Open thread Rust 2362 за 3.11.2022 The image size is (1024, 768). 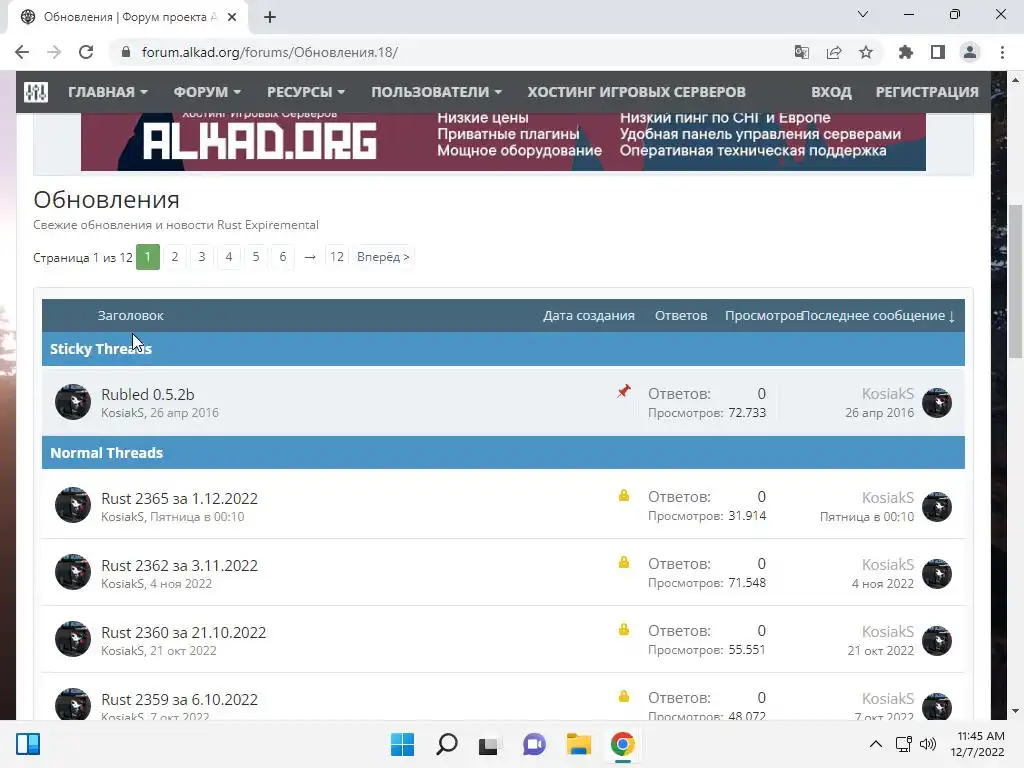click(179, 566)
